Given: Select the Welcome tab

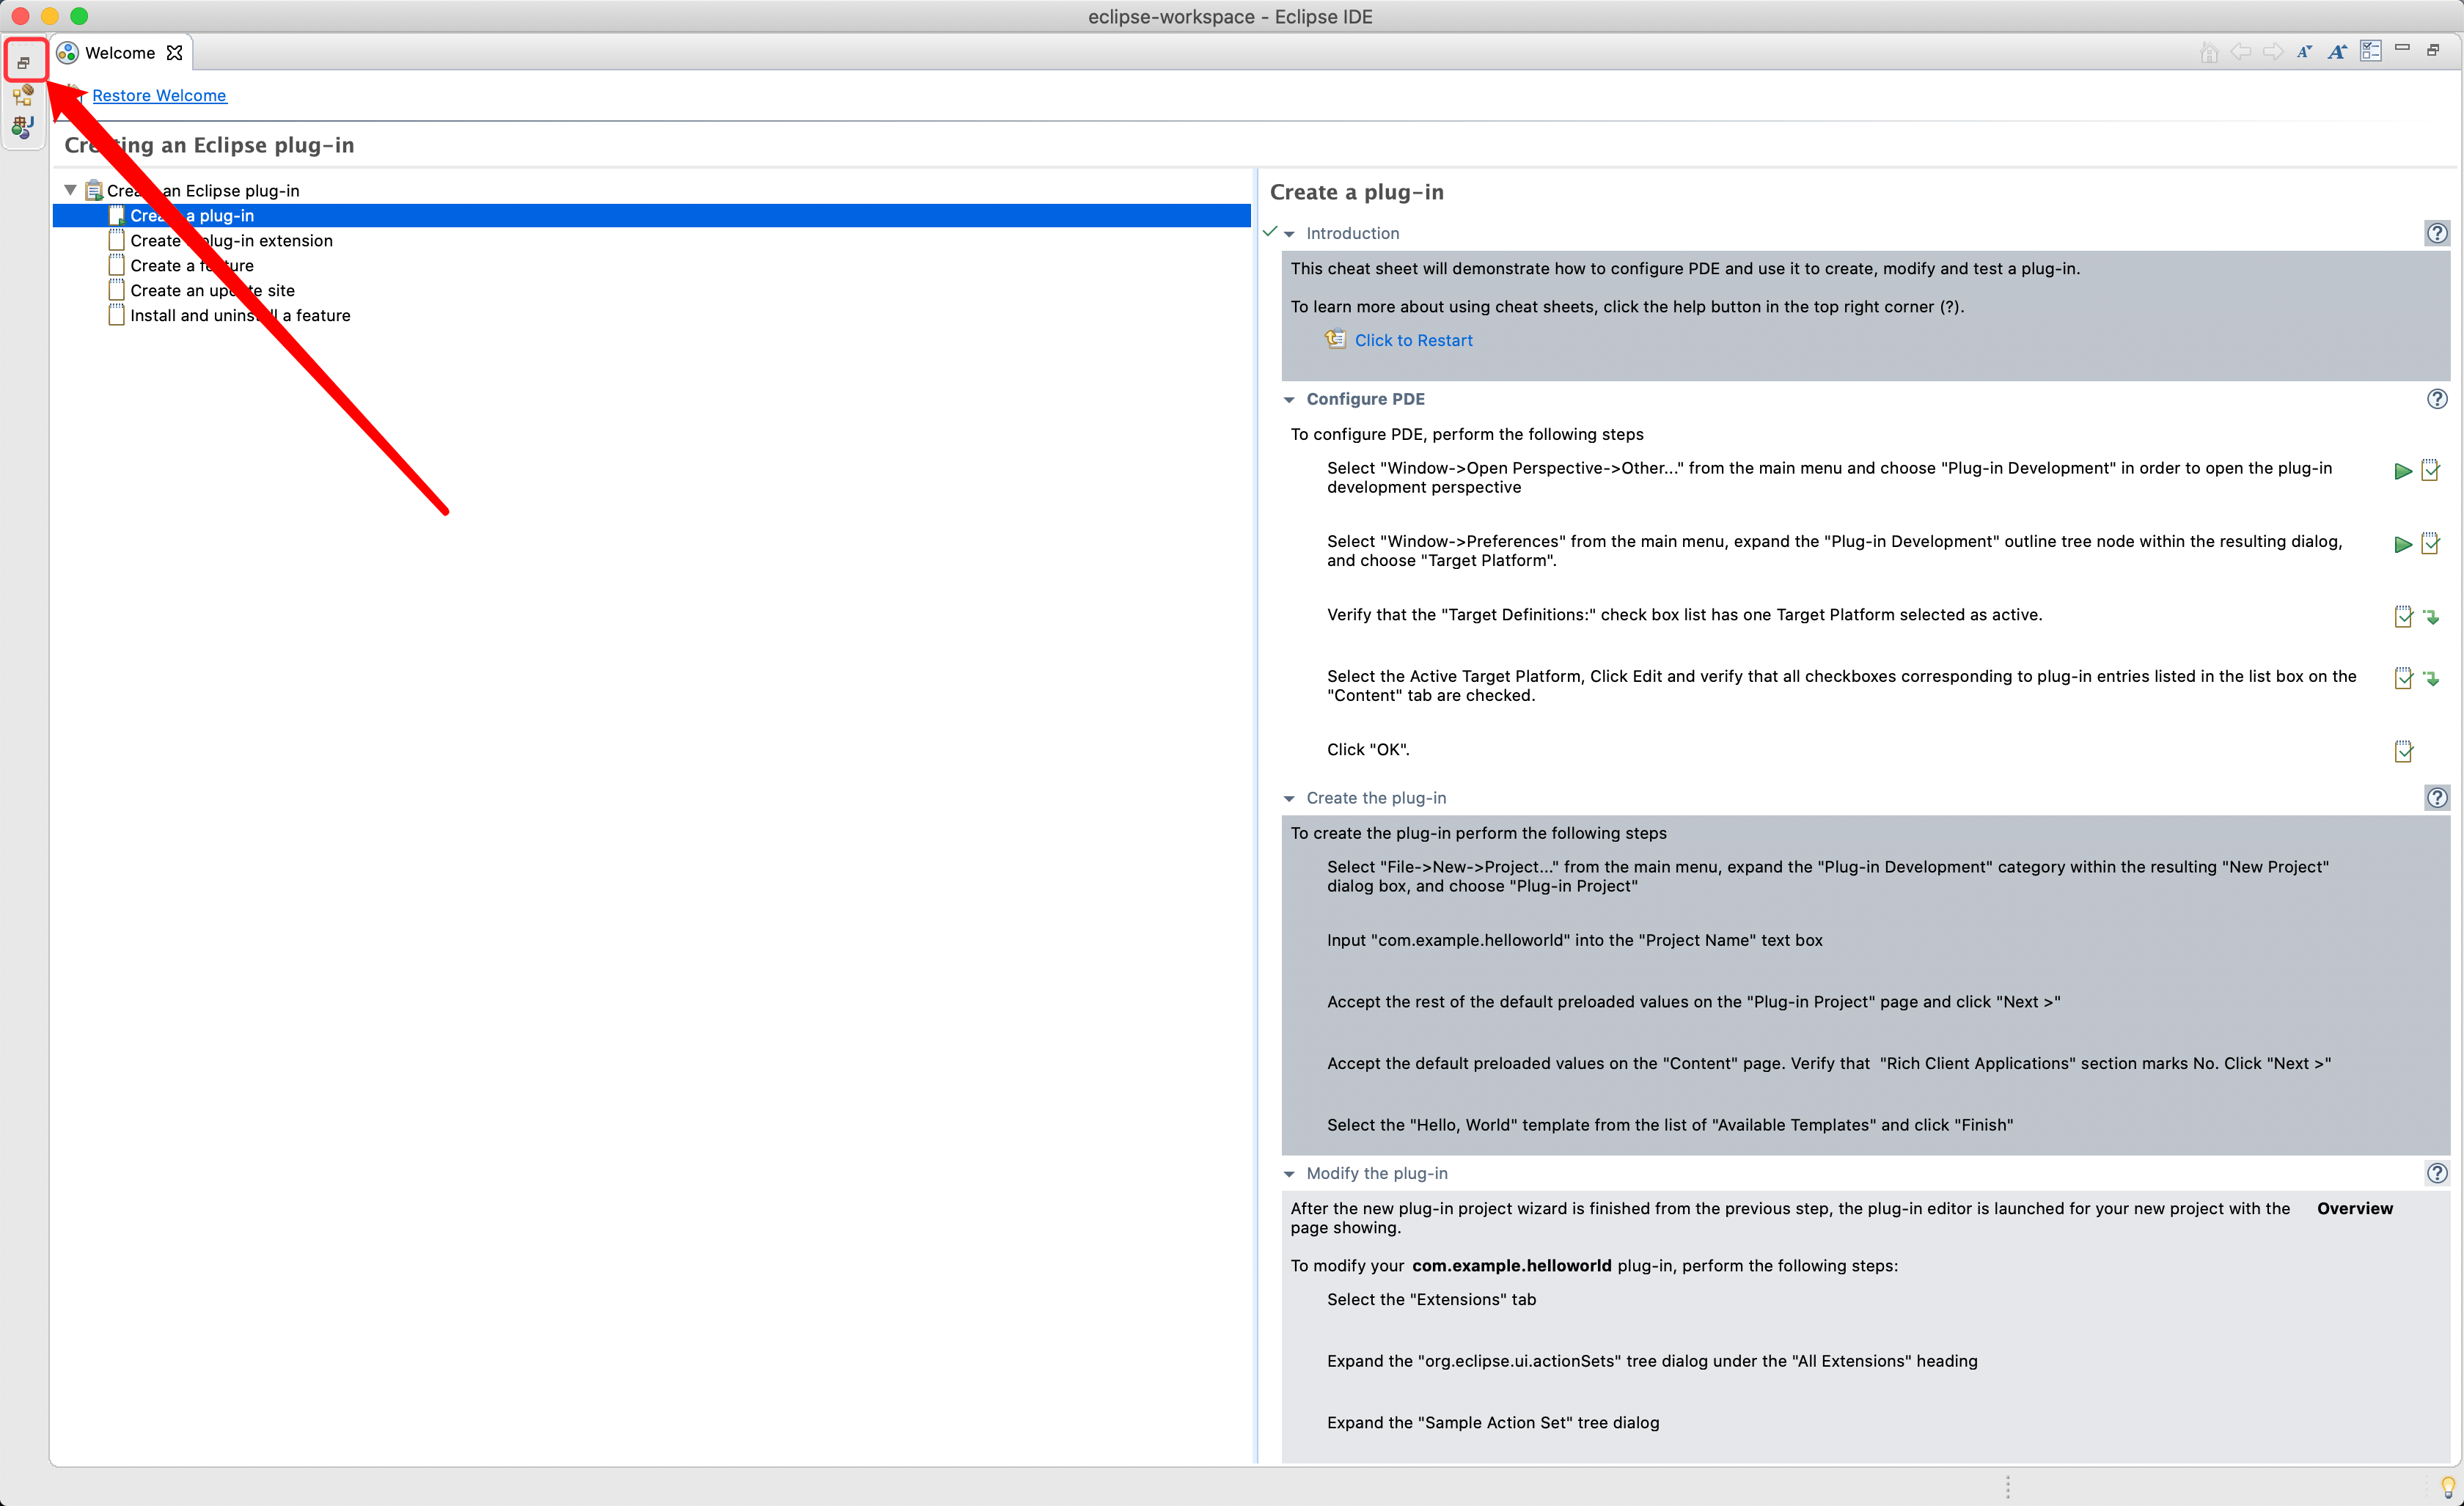Looking at the screenshot, I should (x=120, y=53).
